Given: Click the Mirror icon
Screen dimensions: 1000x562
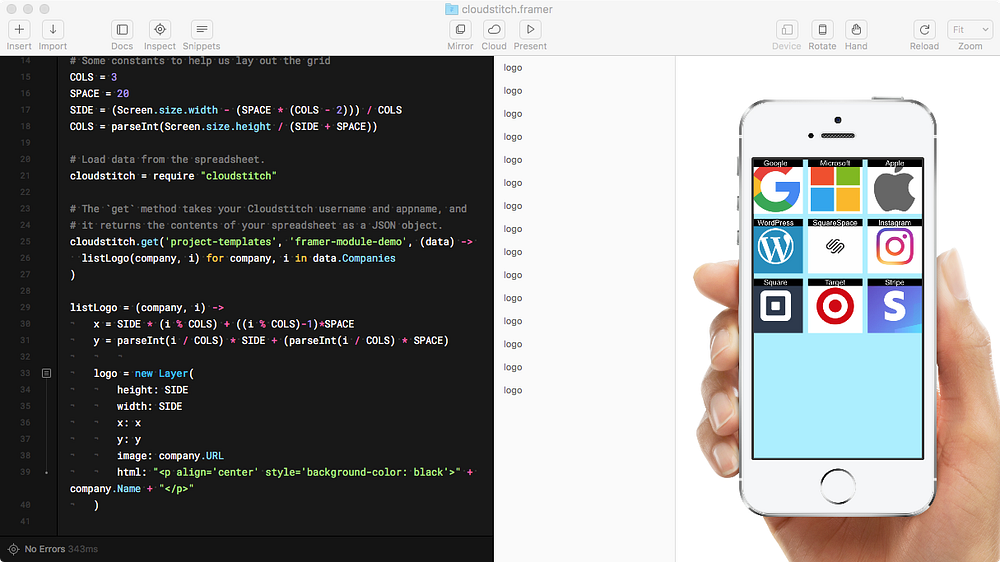Looking at the screenshot, I should pyautogui.click(x=460, y=29).
